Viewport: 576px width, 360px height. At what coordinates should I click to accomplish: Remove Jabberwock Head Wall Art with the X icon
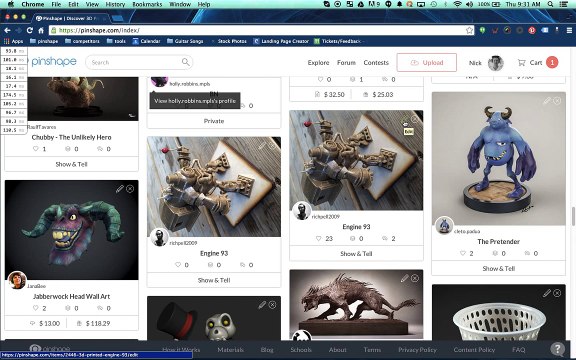[130, 189]
